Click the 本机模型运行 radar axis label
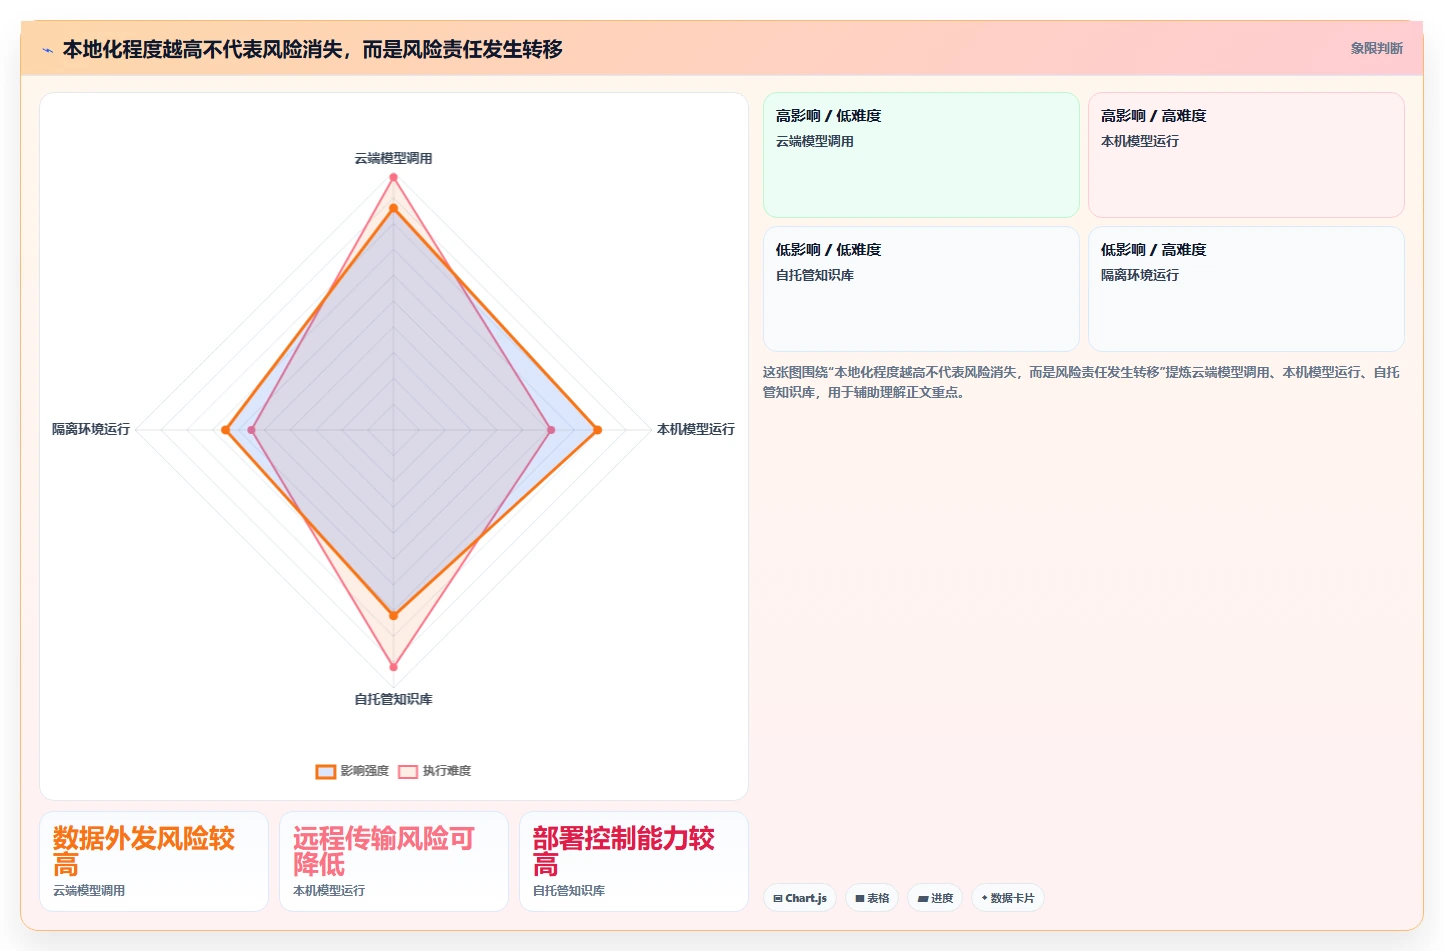This screenshot has height=951, width=1444. 695,429
